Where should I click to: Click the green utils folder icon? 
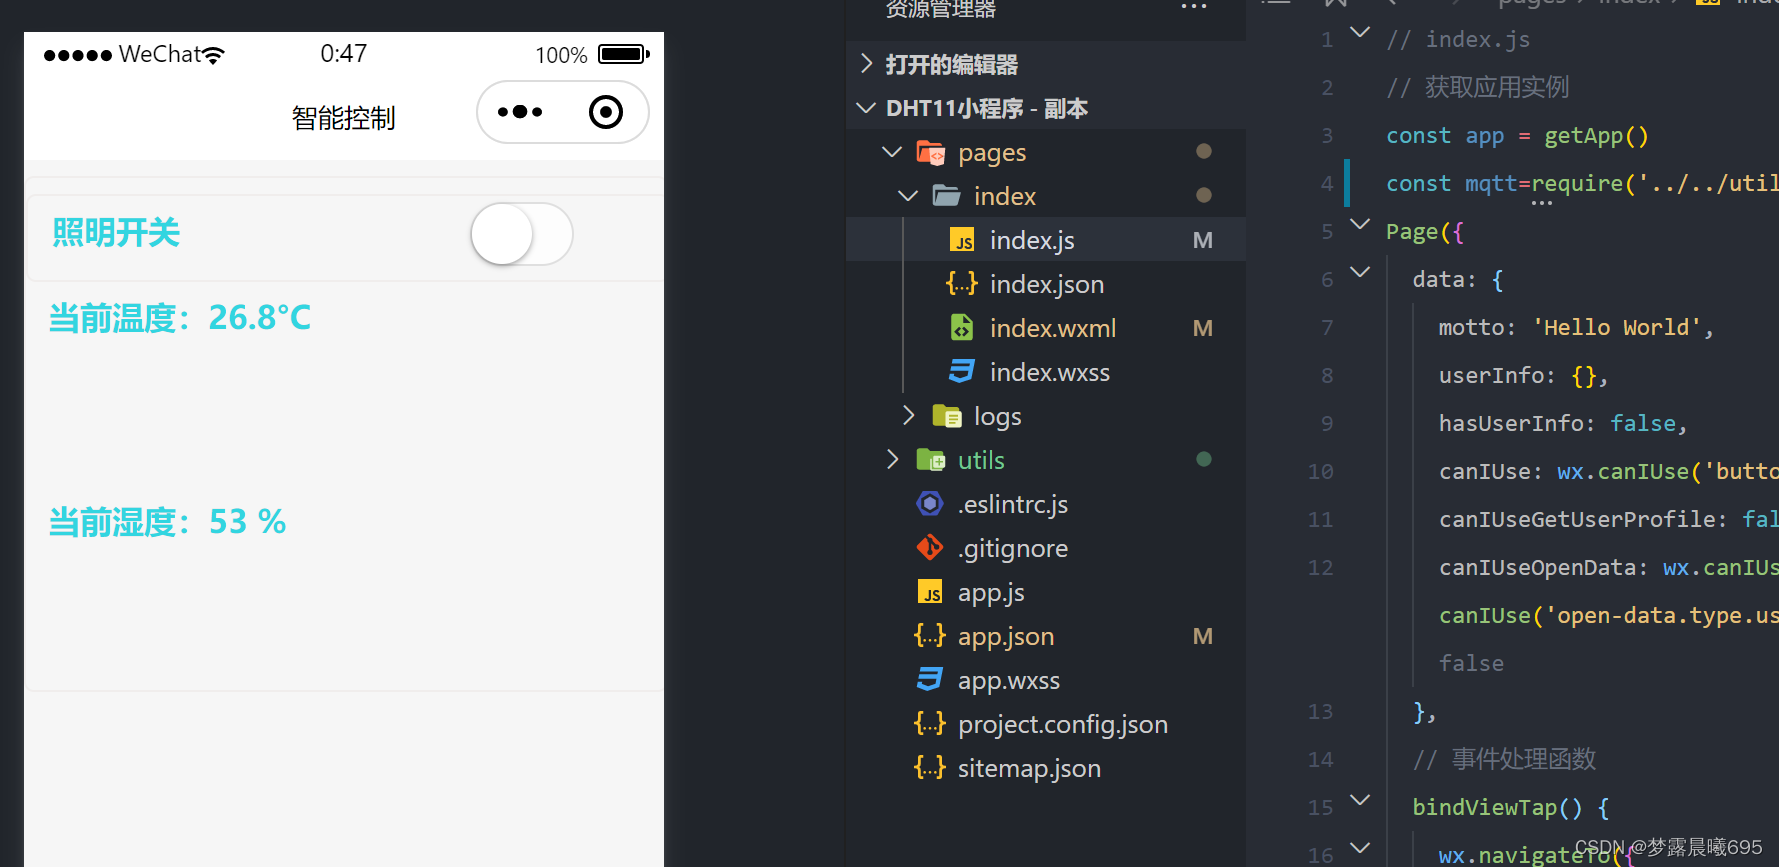pyautogui.click(x=931, y=459)
